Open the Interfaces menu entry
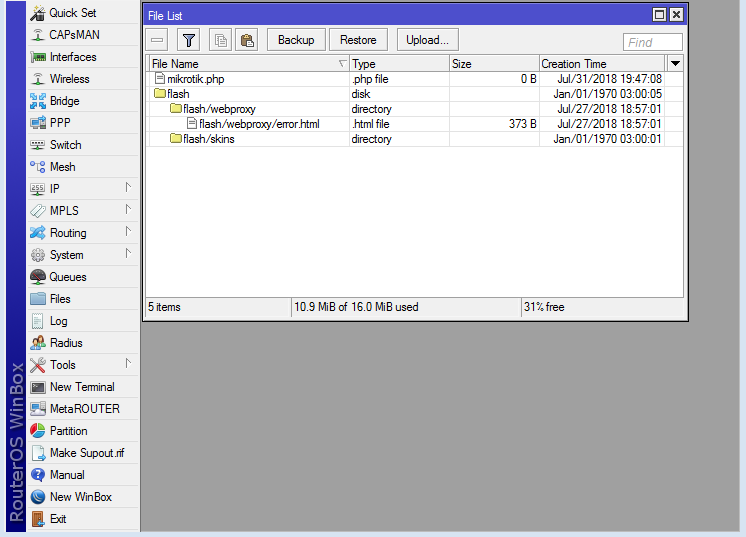 [x=83, y=57]
